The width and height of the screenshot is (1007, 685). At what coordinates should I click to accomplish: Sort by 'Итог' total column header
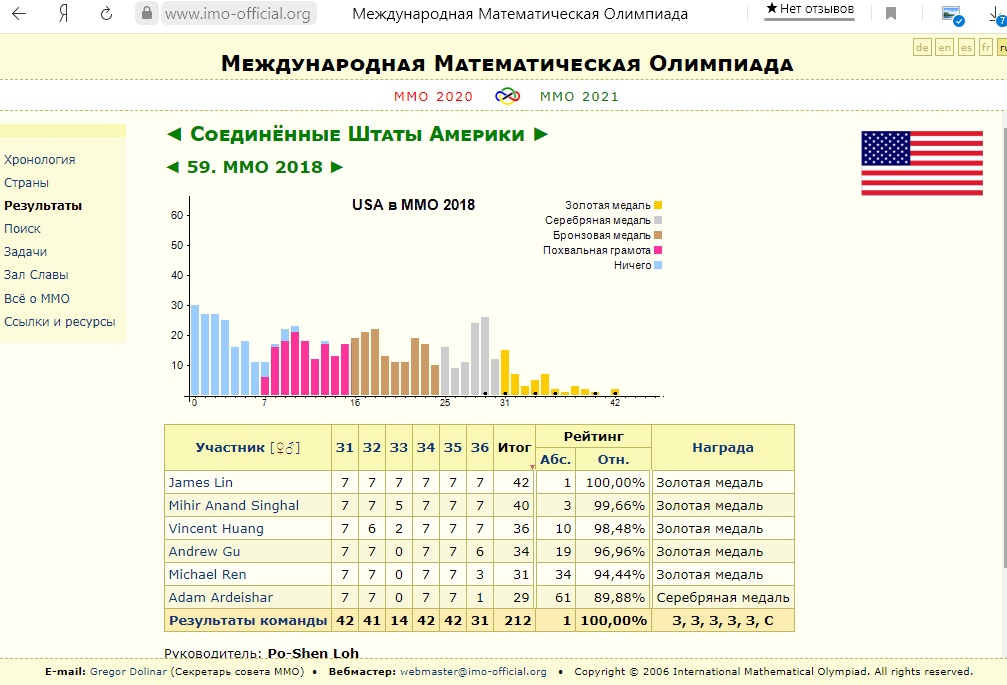(514, 447)
